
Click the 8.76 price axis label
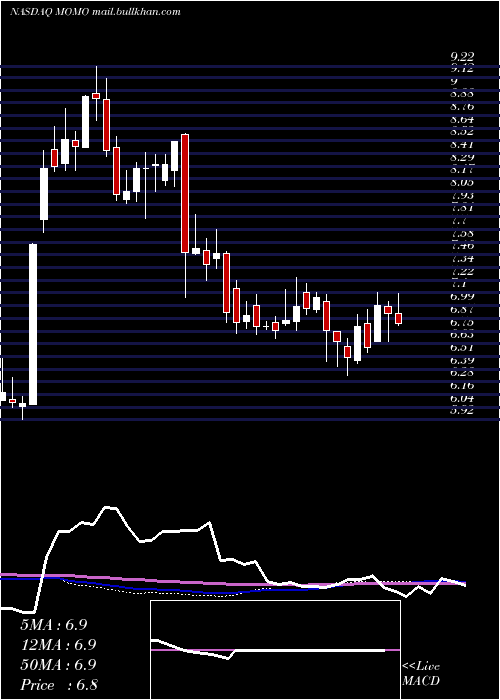pyautogui.click(x=462, y=107)
